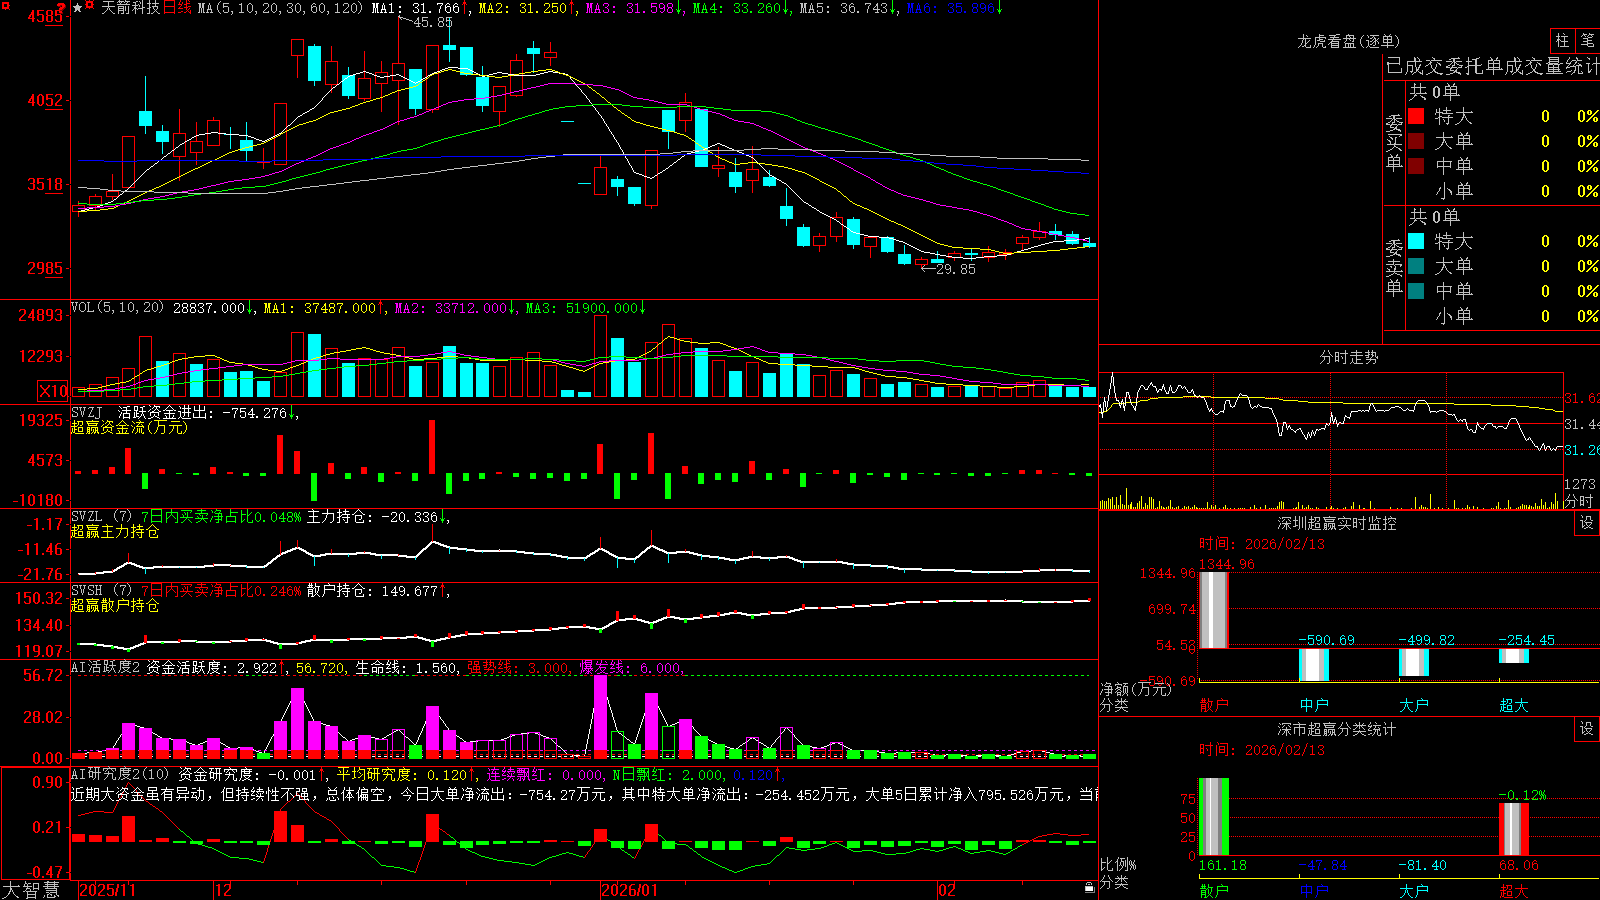Click the dark red 中单 buy-order swatch
This screenshot has width=1600, height=900.
1416,165
